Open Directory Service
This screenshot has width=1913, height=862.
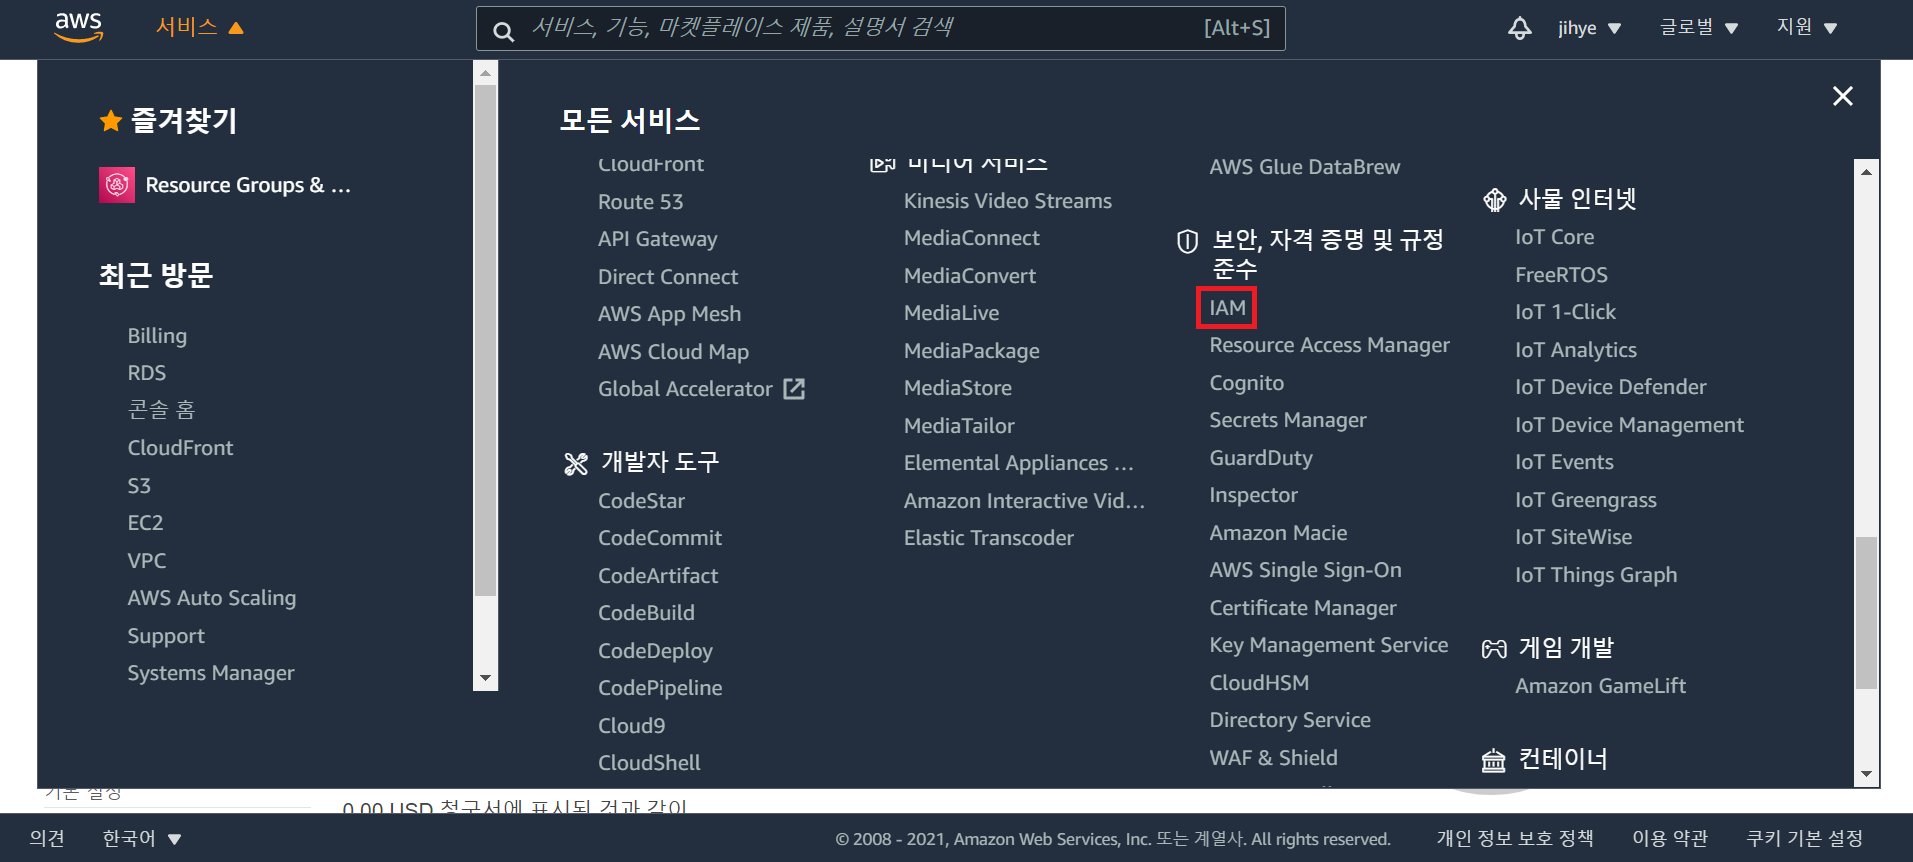[1289, 720]
